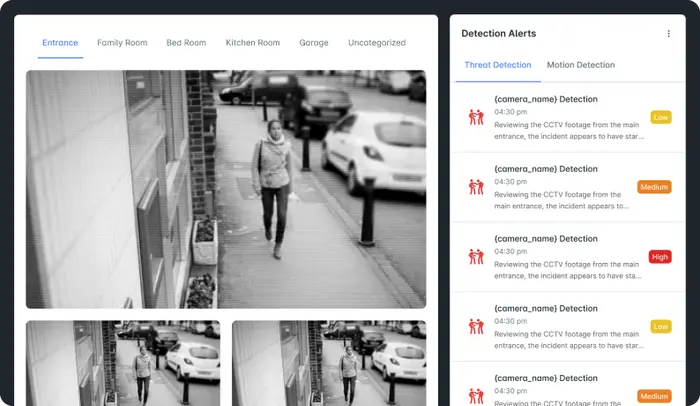Click the Medium badge on the second alert

(654, 187)
